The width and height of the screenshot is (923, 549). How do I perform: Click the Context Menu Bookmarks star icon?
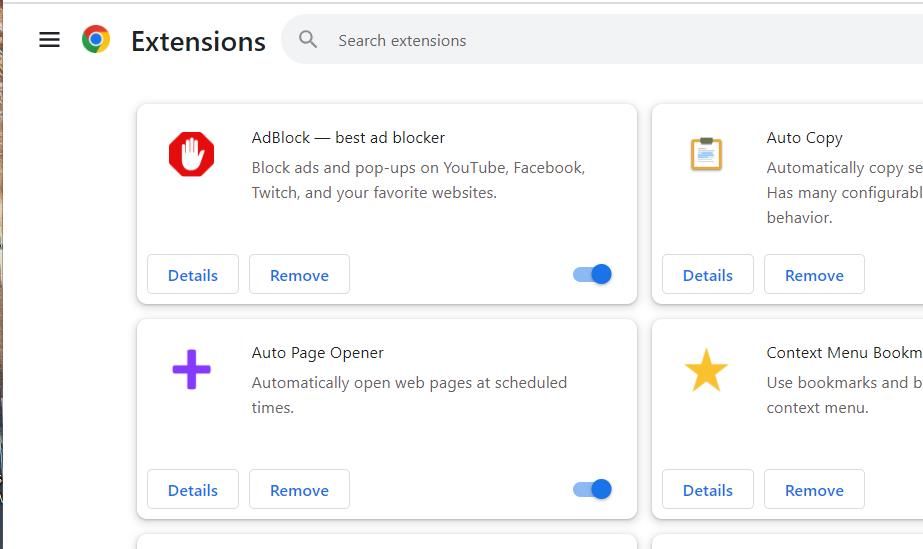pos(706,370)
